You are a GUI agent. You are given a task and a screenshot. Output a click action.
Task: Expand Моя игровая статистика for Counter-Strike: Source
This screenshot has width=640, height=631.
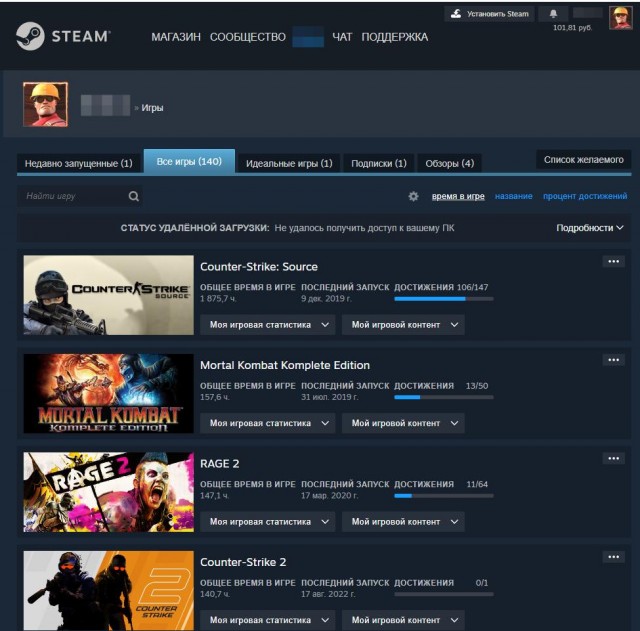(x=268, y=325)
